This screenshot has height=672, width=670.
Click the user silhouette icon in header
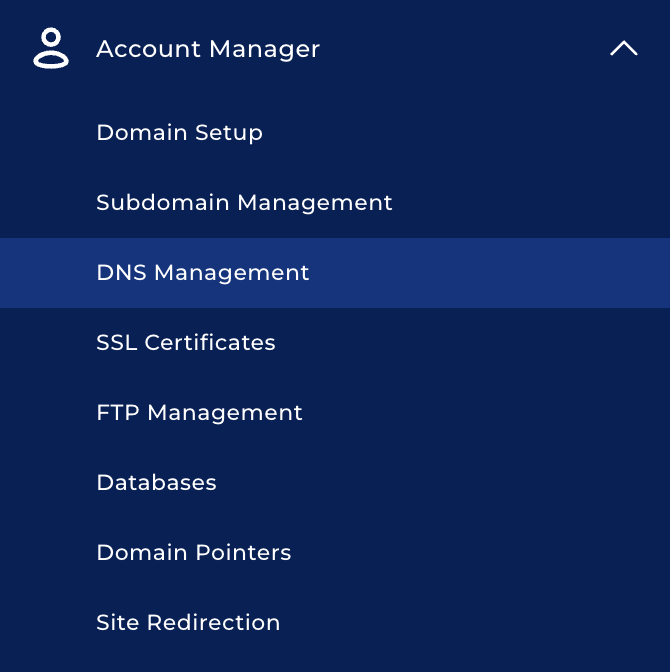point(51,48)
